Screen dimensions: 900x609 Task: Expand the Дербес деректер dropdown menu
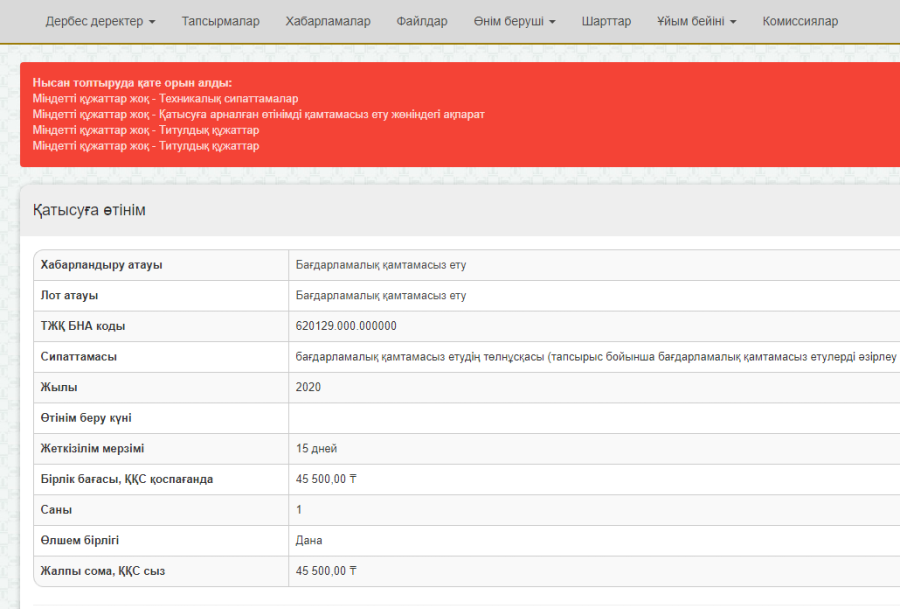click(100, 21)
